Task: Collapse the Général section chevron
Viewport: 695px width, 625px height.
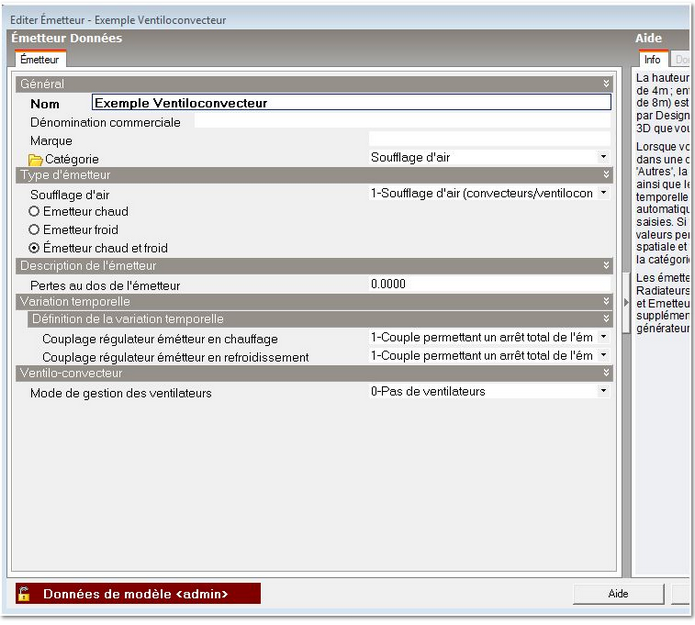Action: click(x=606, y=84)
